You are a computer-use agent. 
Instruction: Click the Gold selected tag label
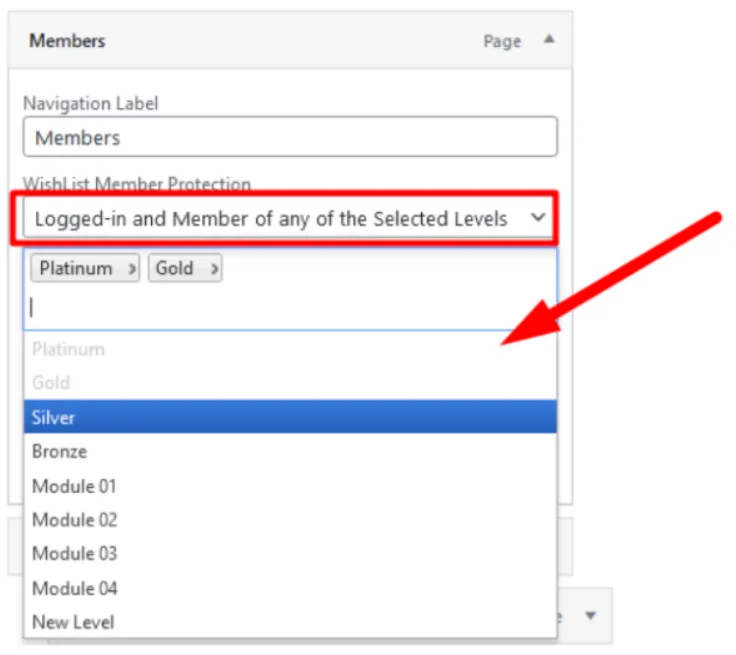[175, 269]
